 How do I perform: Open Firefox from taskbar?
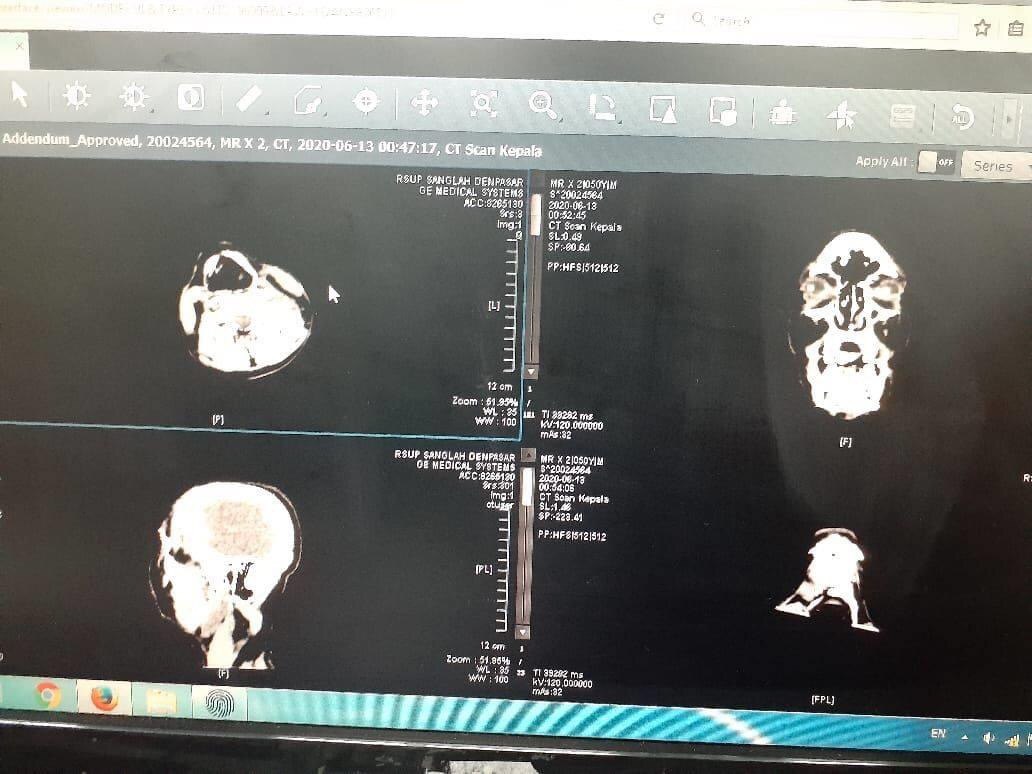(x=104, y=698)
